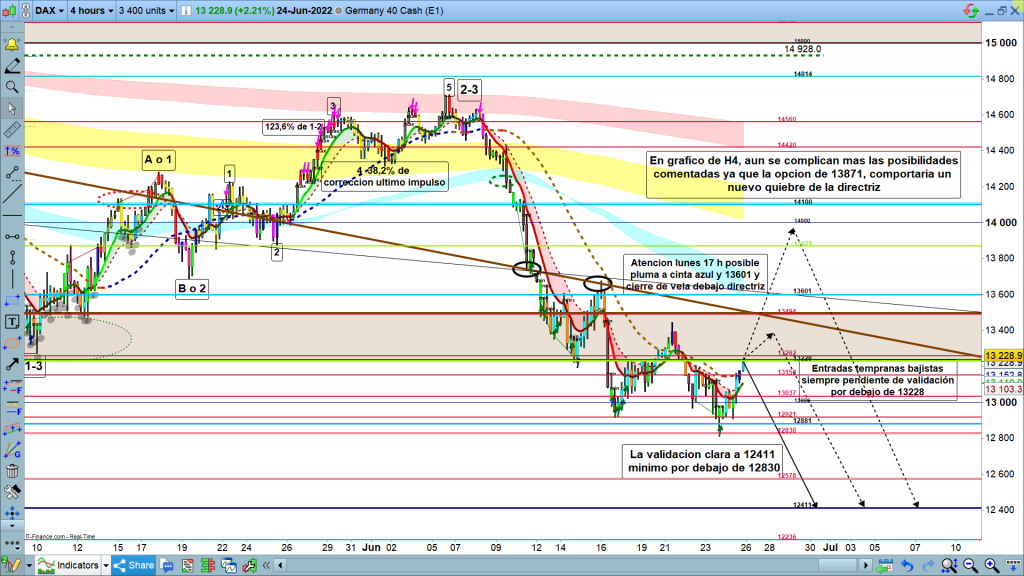Select the text annotation tool

12,322
